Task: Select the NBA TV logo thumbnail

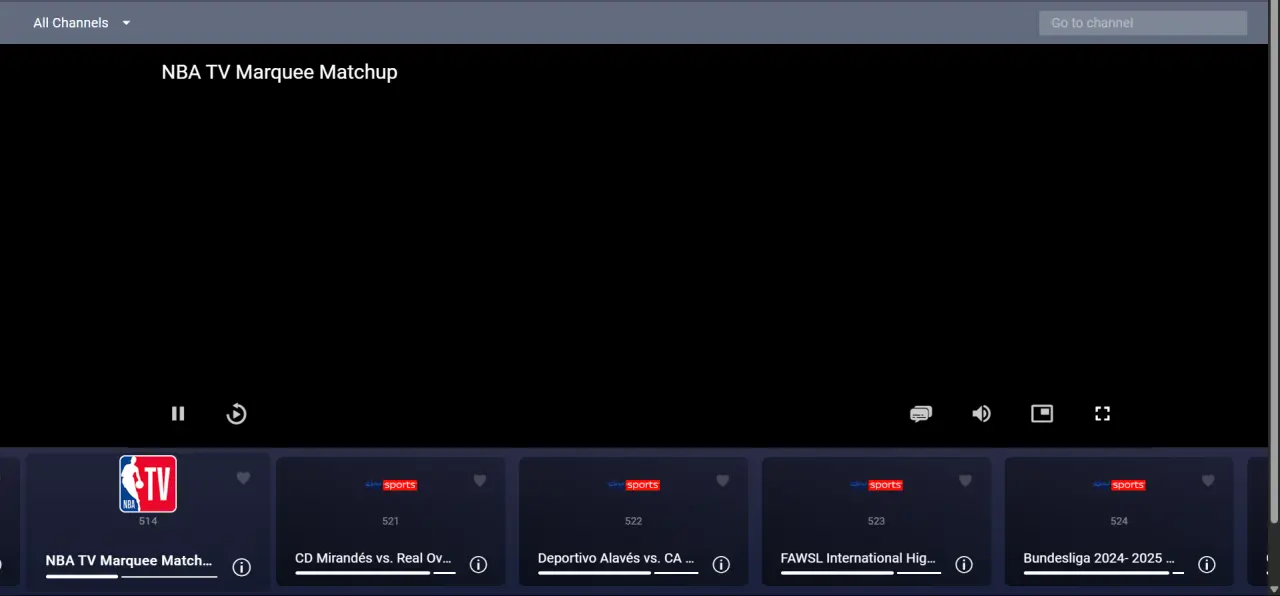Action: (148, 484)
